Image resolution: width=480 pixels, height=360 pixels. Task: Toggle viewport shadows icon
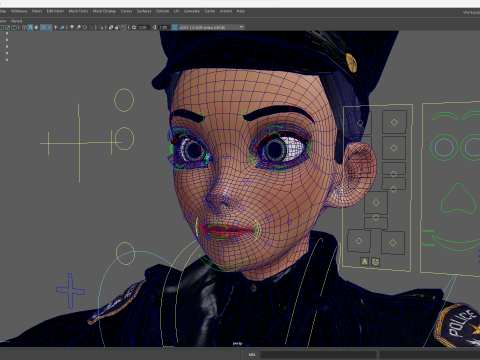point(62,27)
